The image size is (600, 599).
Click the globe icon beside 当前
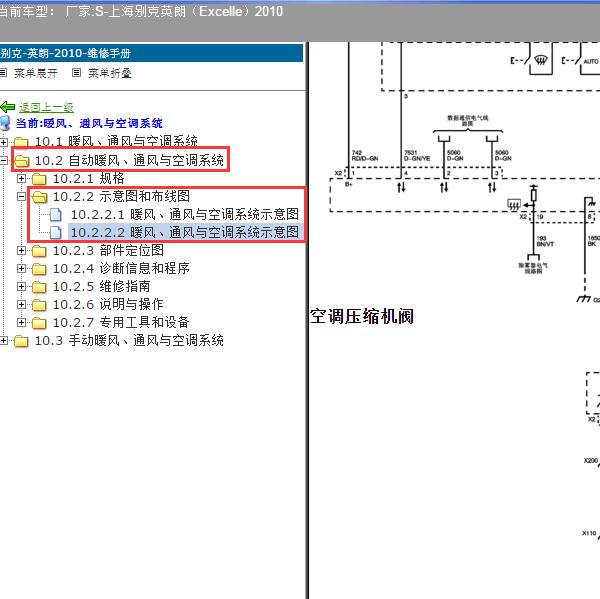[5, 123]
